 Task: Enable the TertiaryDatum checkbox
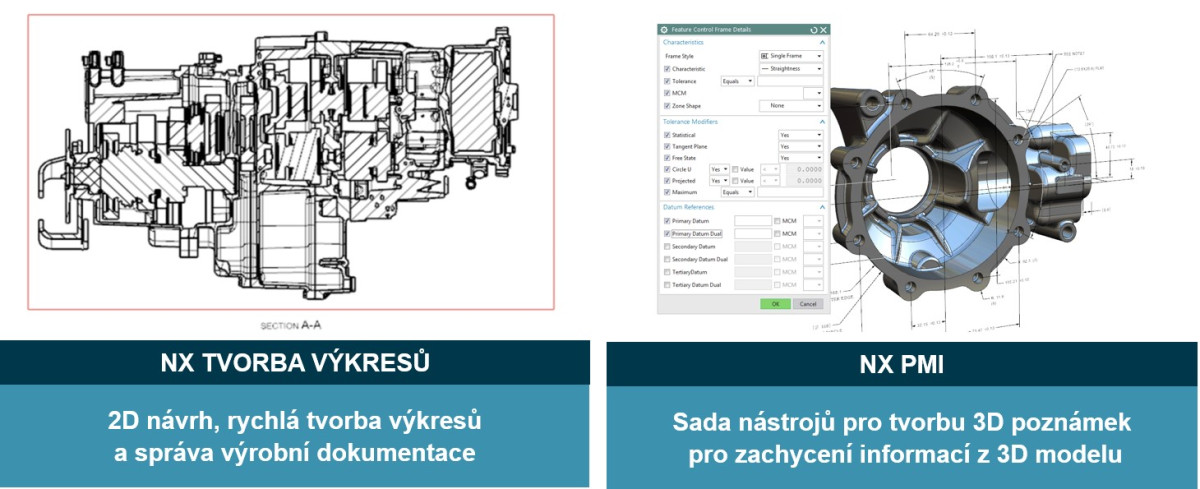(x=667, y=272)
